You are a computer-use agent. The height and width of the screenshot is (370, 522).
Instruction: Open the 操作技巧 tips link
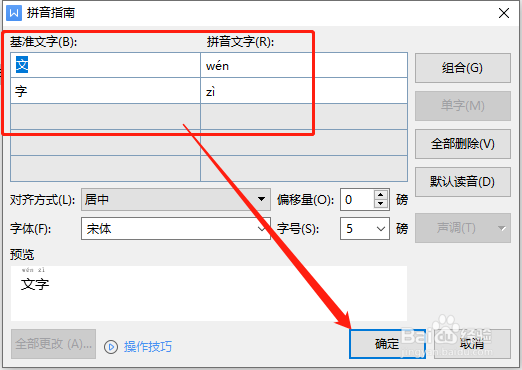(x=148, y=347)
